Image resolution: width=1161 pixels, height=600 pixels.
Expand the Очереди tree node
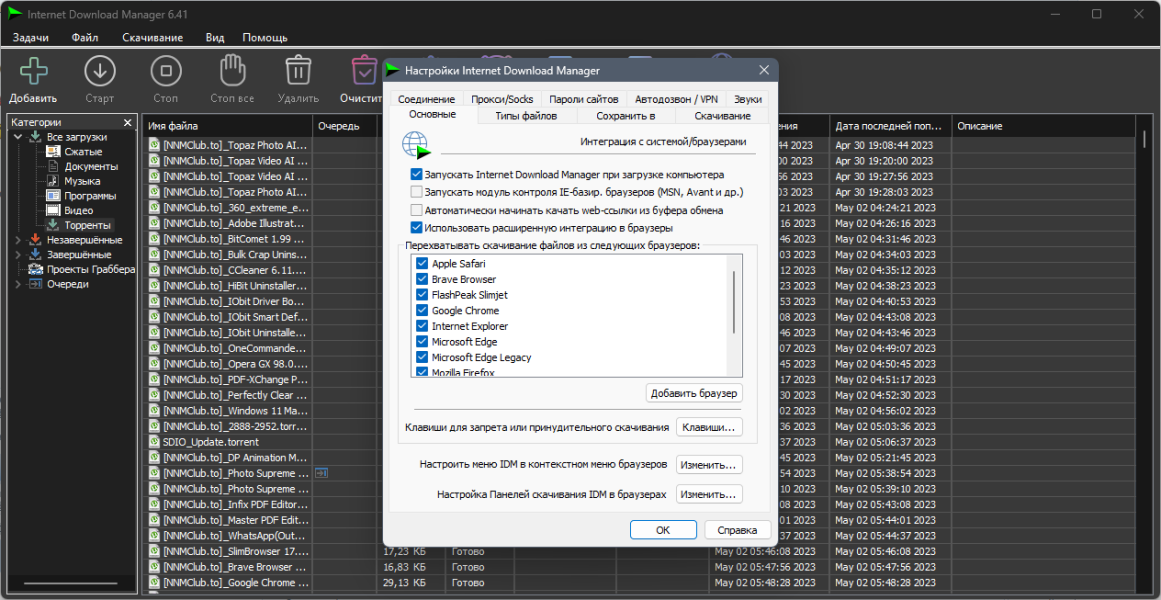(x=19, y=284)
